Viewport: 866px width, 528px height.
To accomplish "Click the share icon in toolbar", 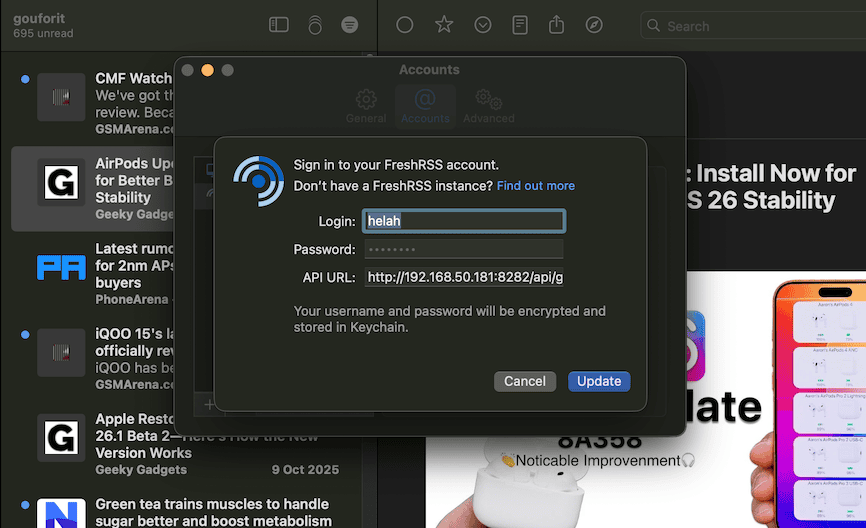I will tap(557, 25).
